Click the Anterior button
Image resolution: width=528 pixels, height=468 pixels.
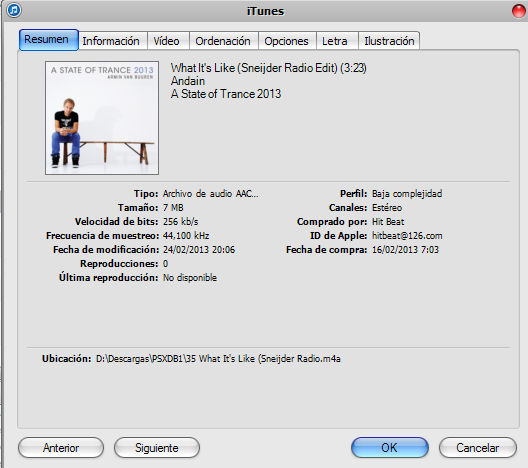click(61, 448)
